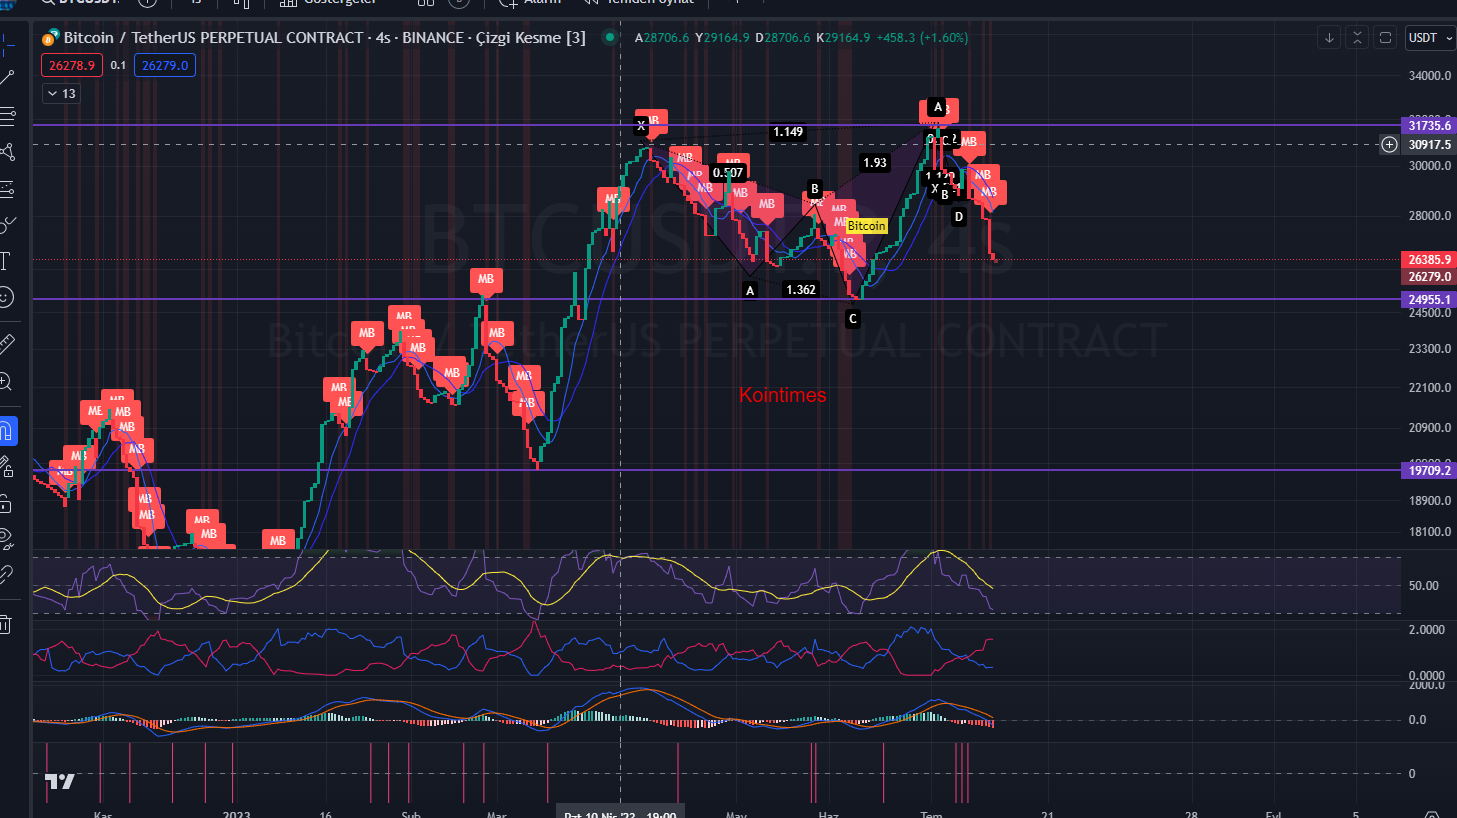This screenshot has height=818, width=1457.
Task: Click the X pattern point near 1.149
Action: tap(641, 126)
